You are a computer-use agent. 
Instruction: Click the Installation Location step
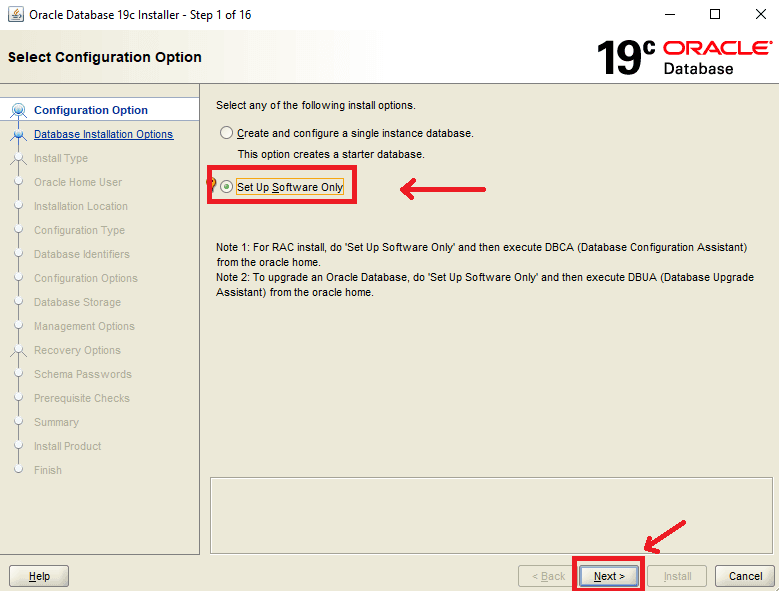coord(81,206)
